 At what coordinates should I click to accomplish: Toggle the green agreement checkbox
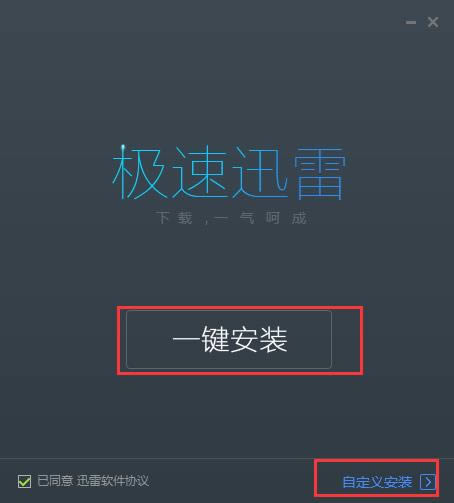pyautogui.click(x=24, y=481)
